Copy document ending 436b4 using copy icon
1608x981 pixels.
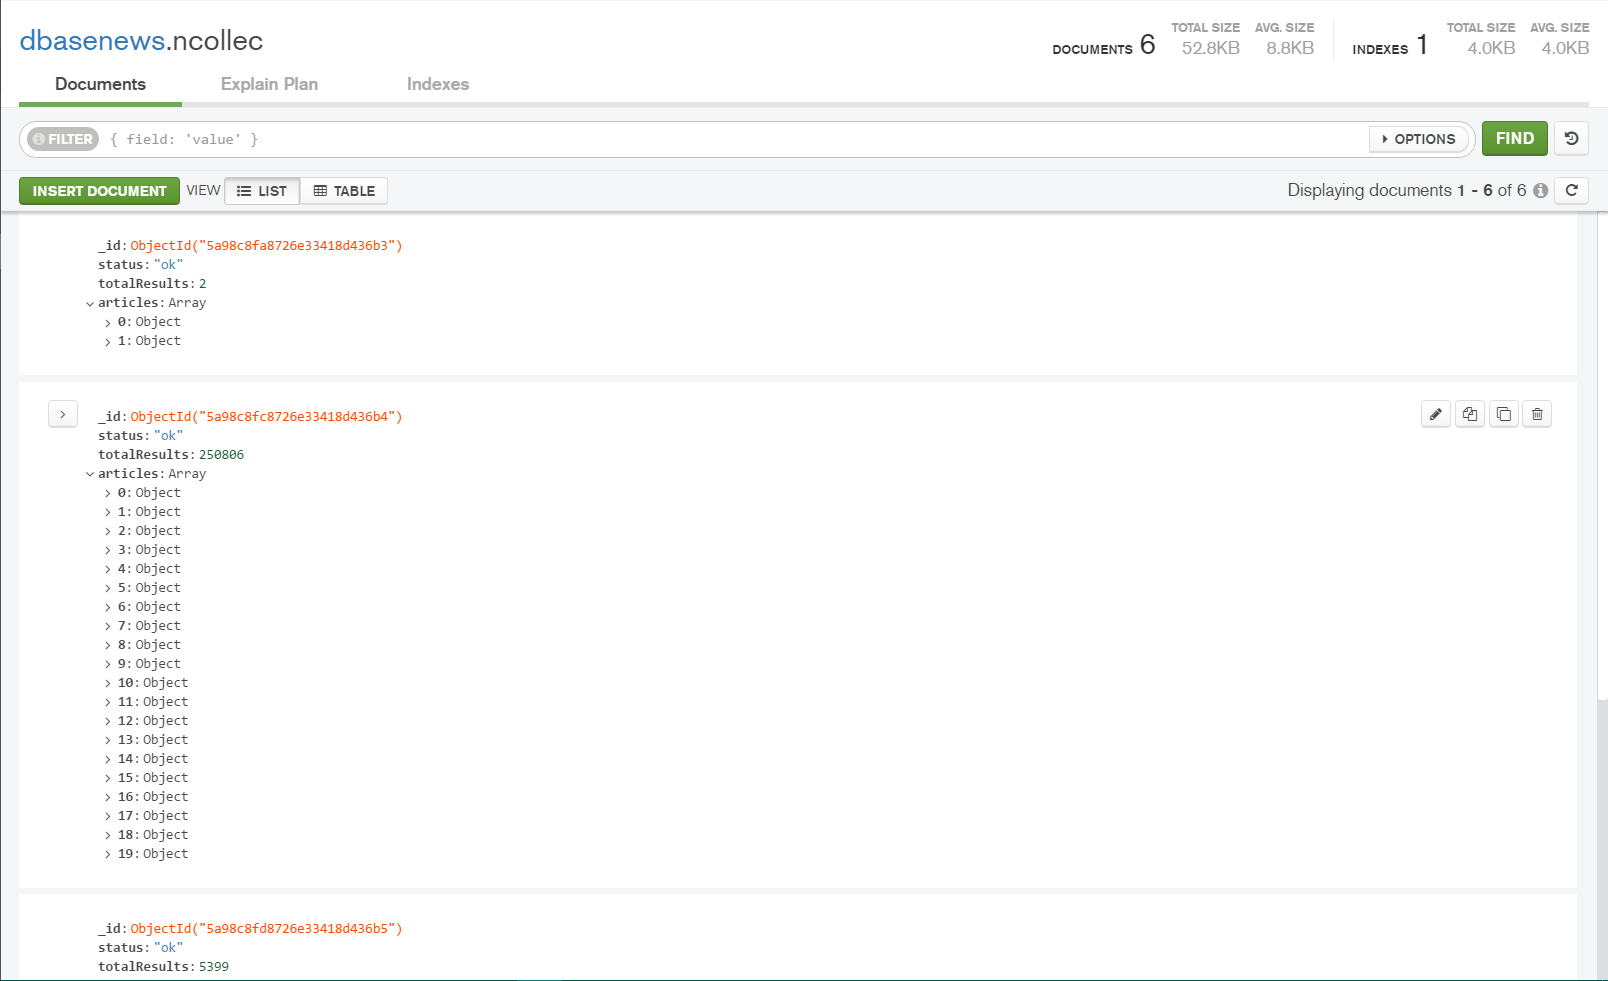click(1470, 414)
